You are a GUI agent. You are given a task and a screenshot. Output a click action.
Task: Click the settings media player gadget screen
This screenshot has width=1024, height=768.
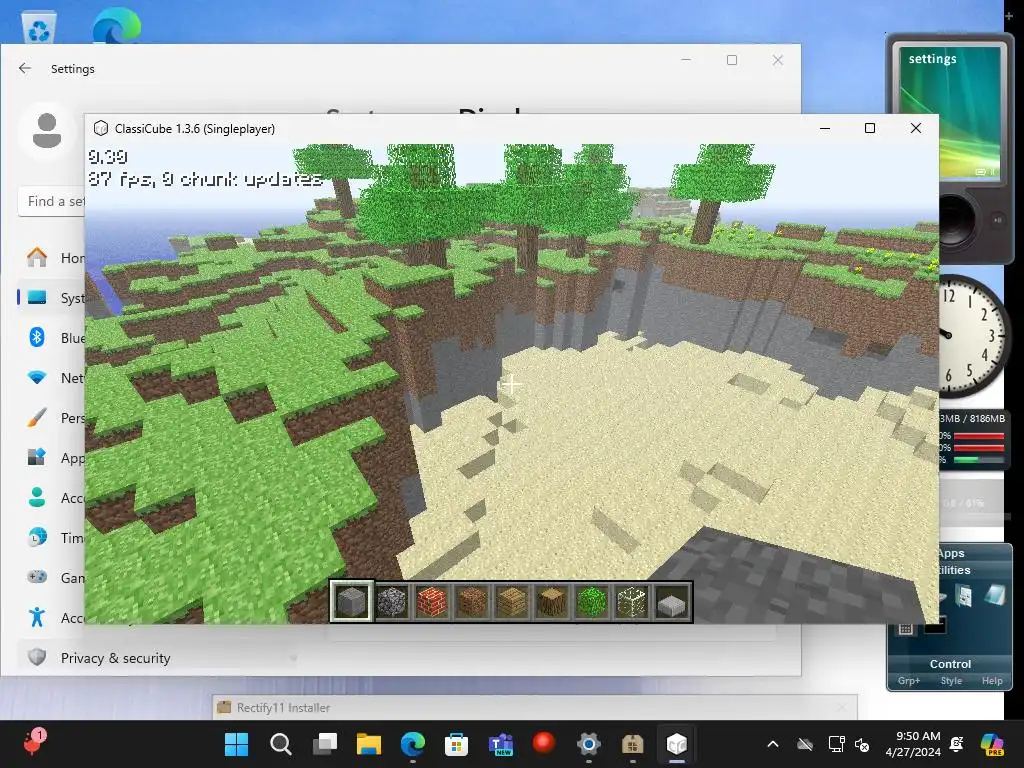point(950,112)
